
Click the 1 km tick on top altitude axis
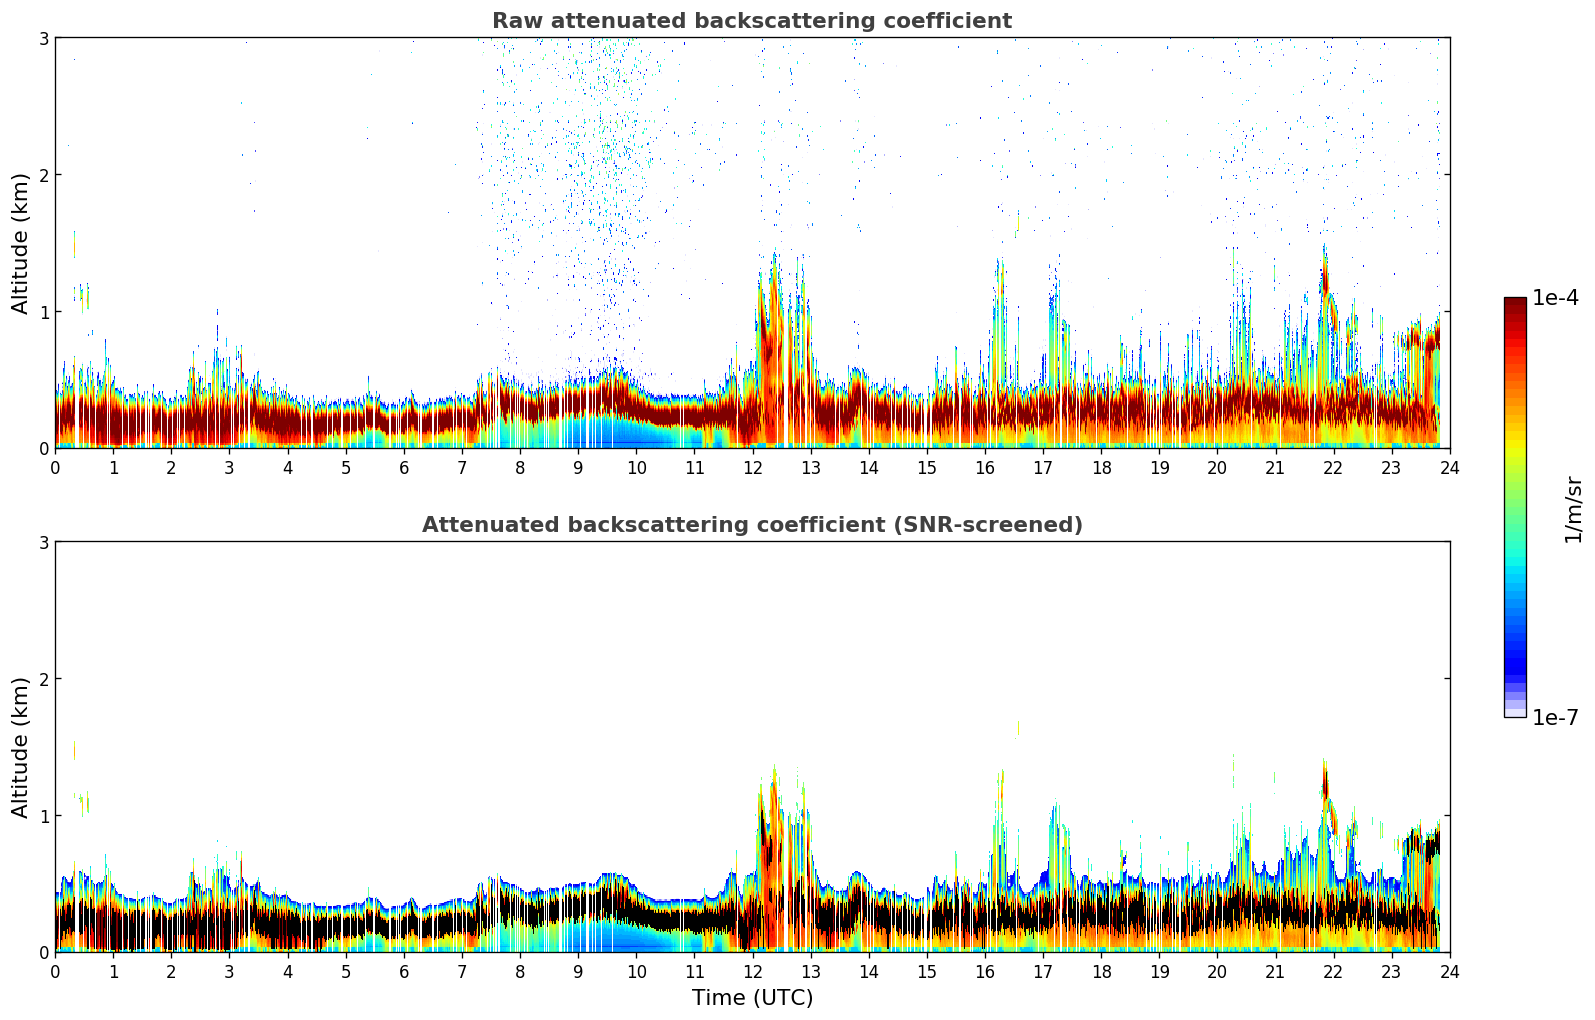(44, 312)
